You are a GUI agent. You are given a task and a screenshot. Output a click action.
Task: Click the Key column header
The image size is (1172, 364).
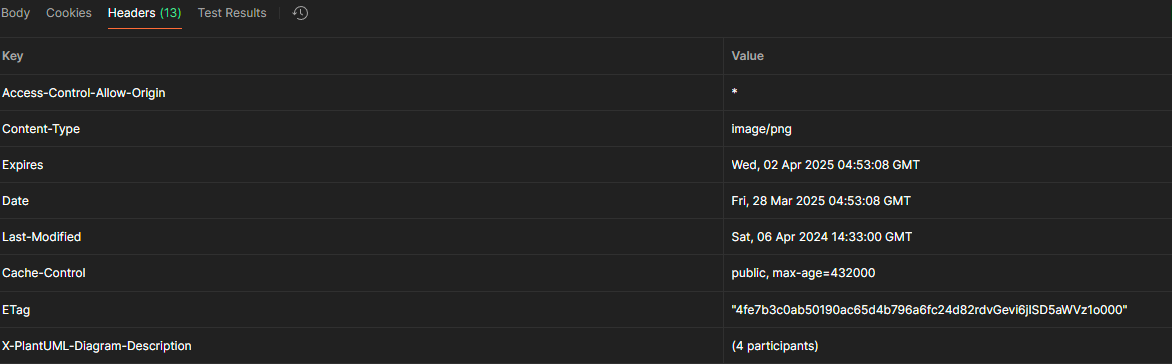tap(13, 56)
